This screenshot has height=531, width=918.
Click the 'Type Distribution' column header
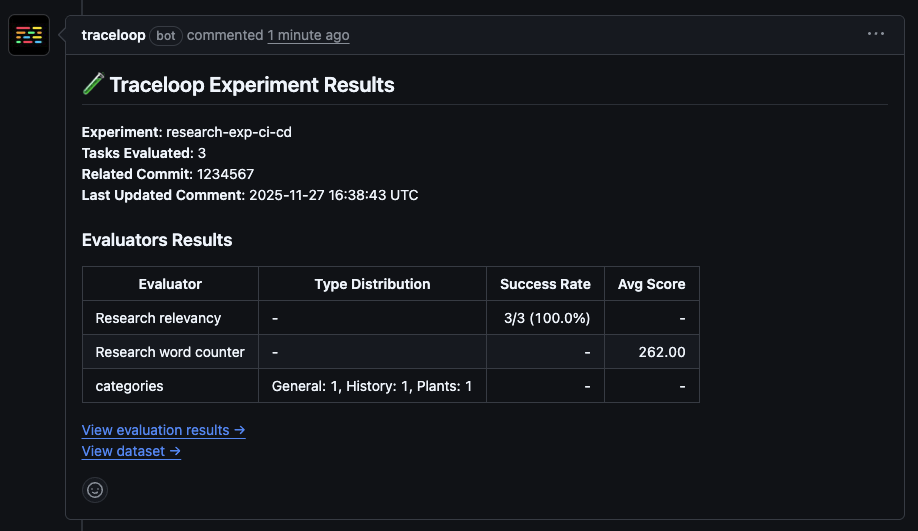click(372, 284)
